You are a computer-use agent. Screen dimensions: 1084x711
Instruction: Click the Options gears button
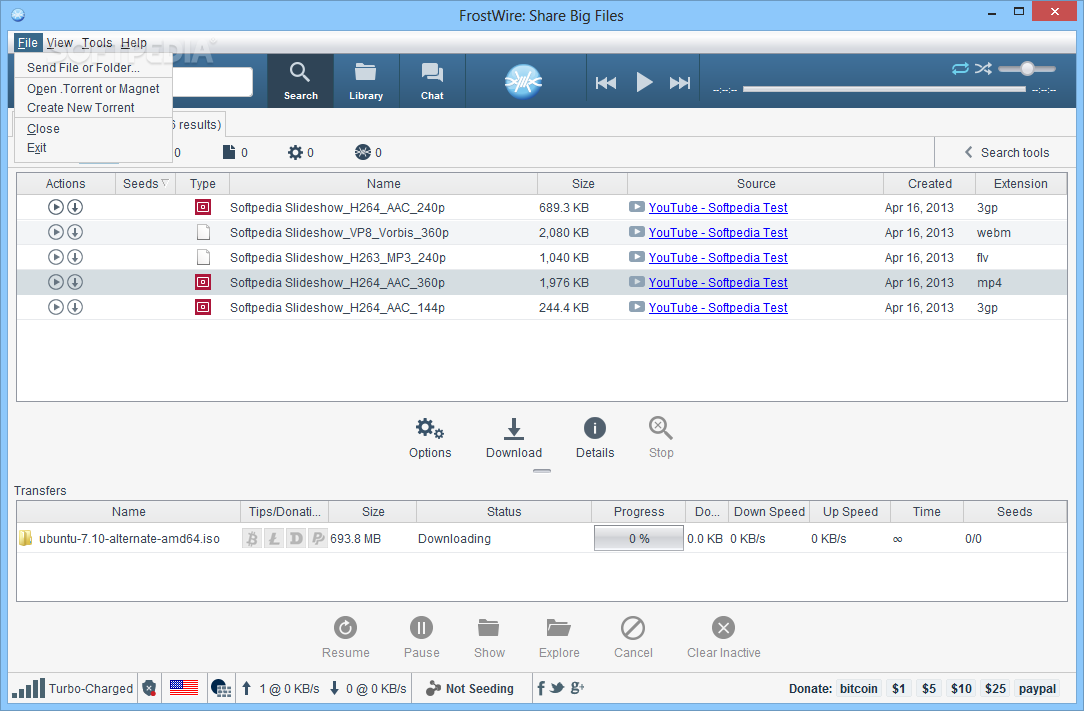coord(430,438)
